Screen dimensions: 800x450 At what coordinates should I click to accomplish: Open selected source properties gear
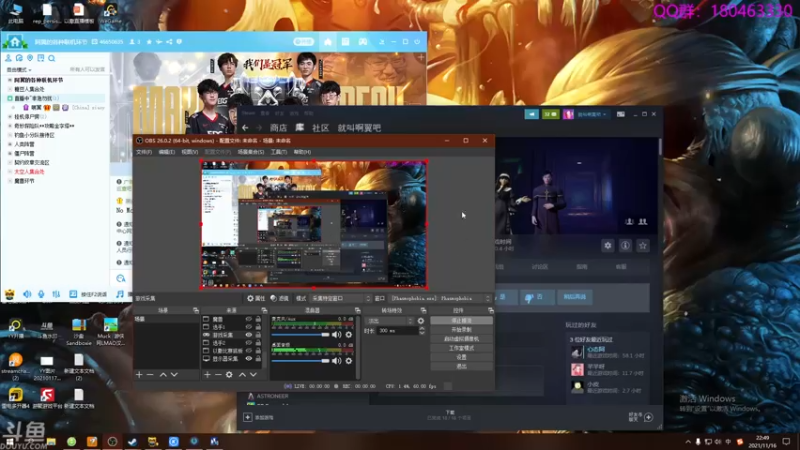click(229, 374)
